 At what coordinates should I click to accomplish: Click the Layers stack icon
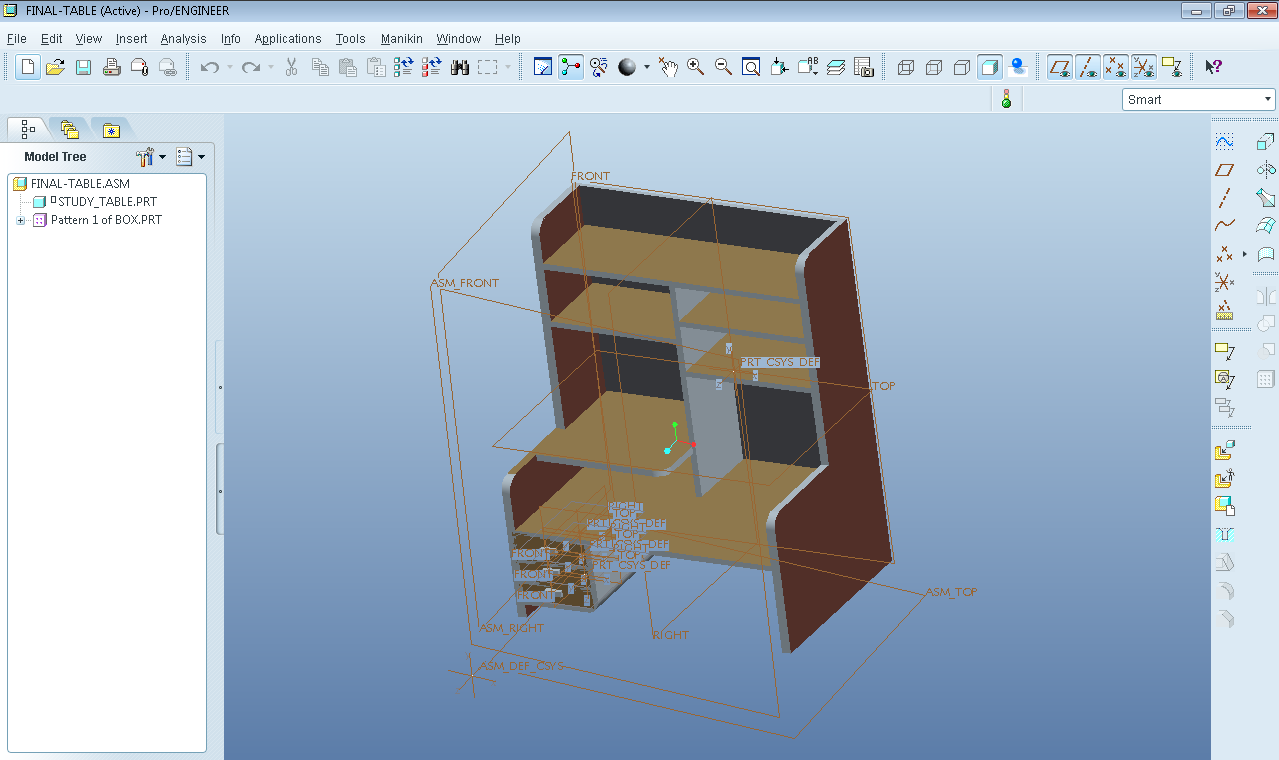[836, 67]
